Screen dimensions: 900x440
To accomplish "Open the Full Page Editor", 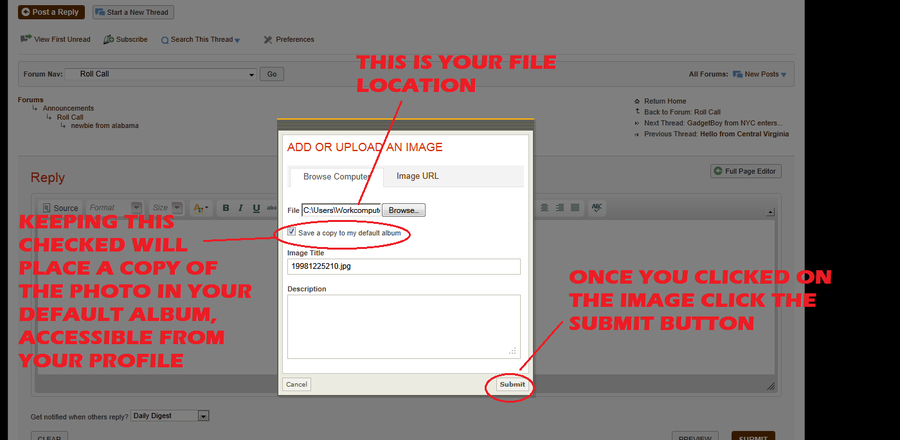I will point(746,171).
